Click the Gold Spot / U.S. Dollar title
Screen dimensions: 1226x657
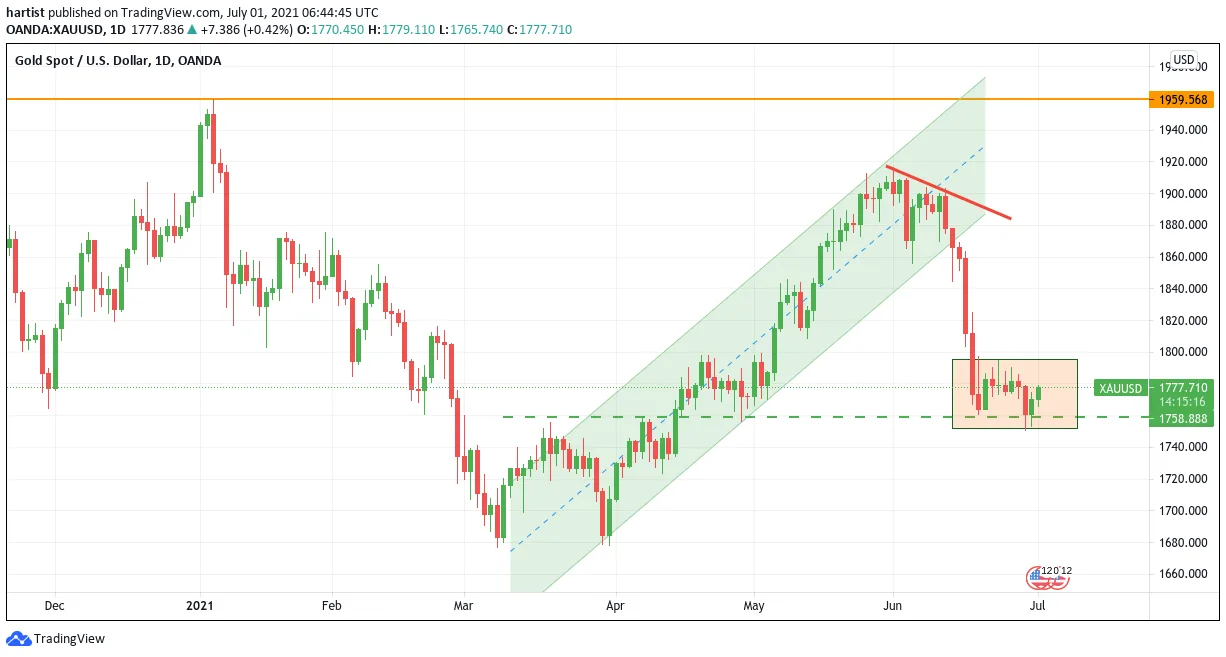pos(118,61)
